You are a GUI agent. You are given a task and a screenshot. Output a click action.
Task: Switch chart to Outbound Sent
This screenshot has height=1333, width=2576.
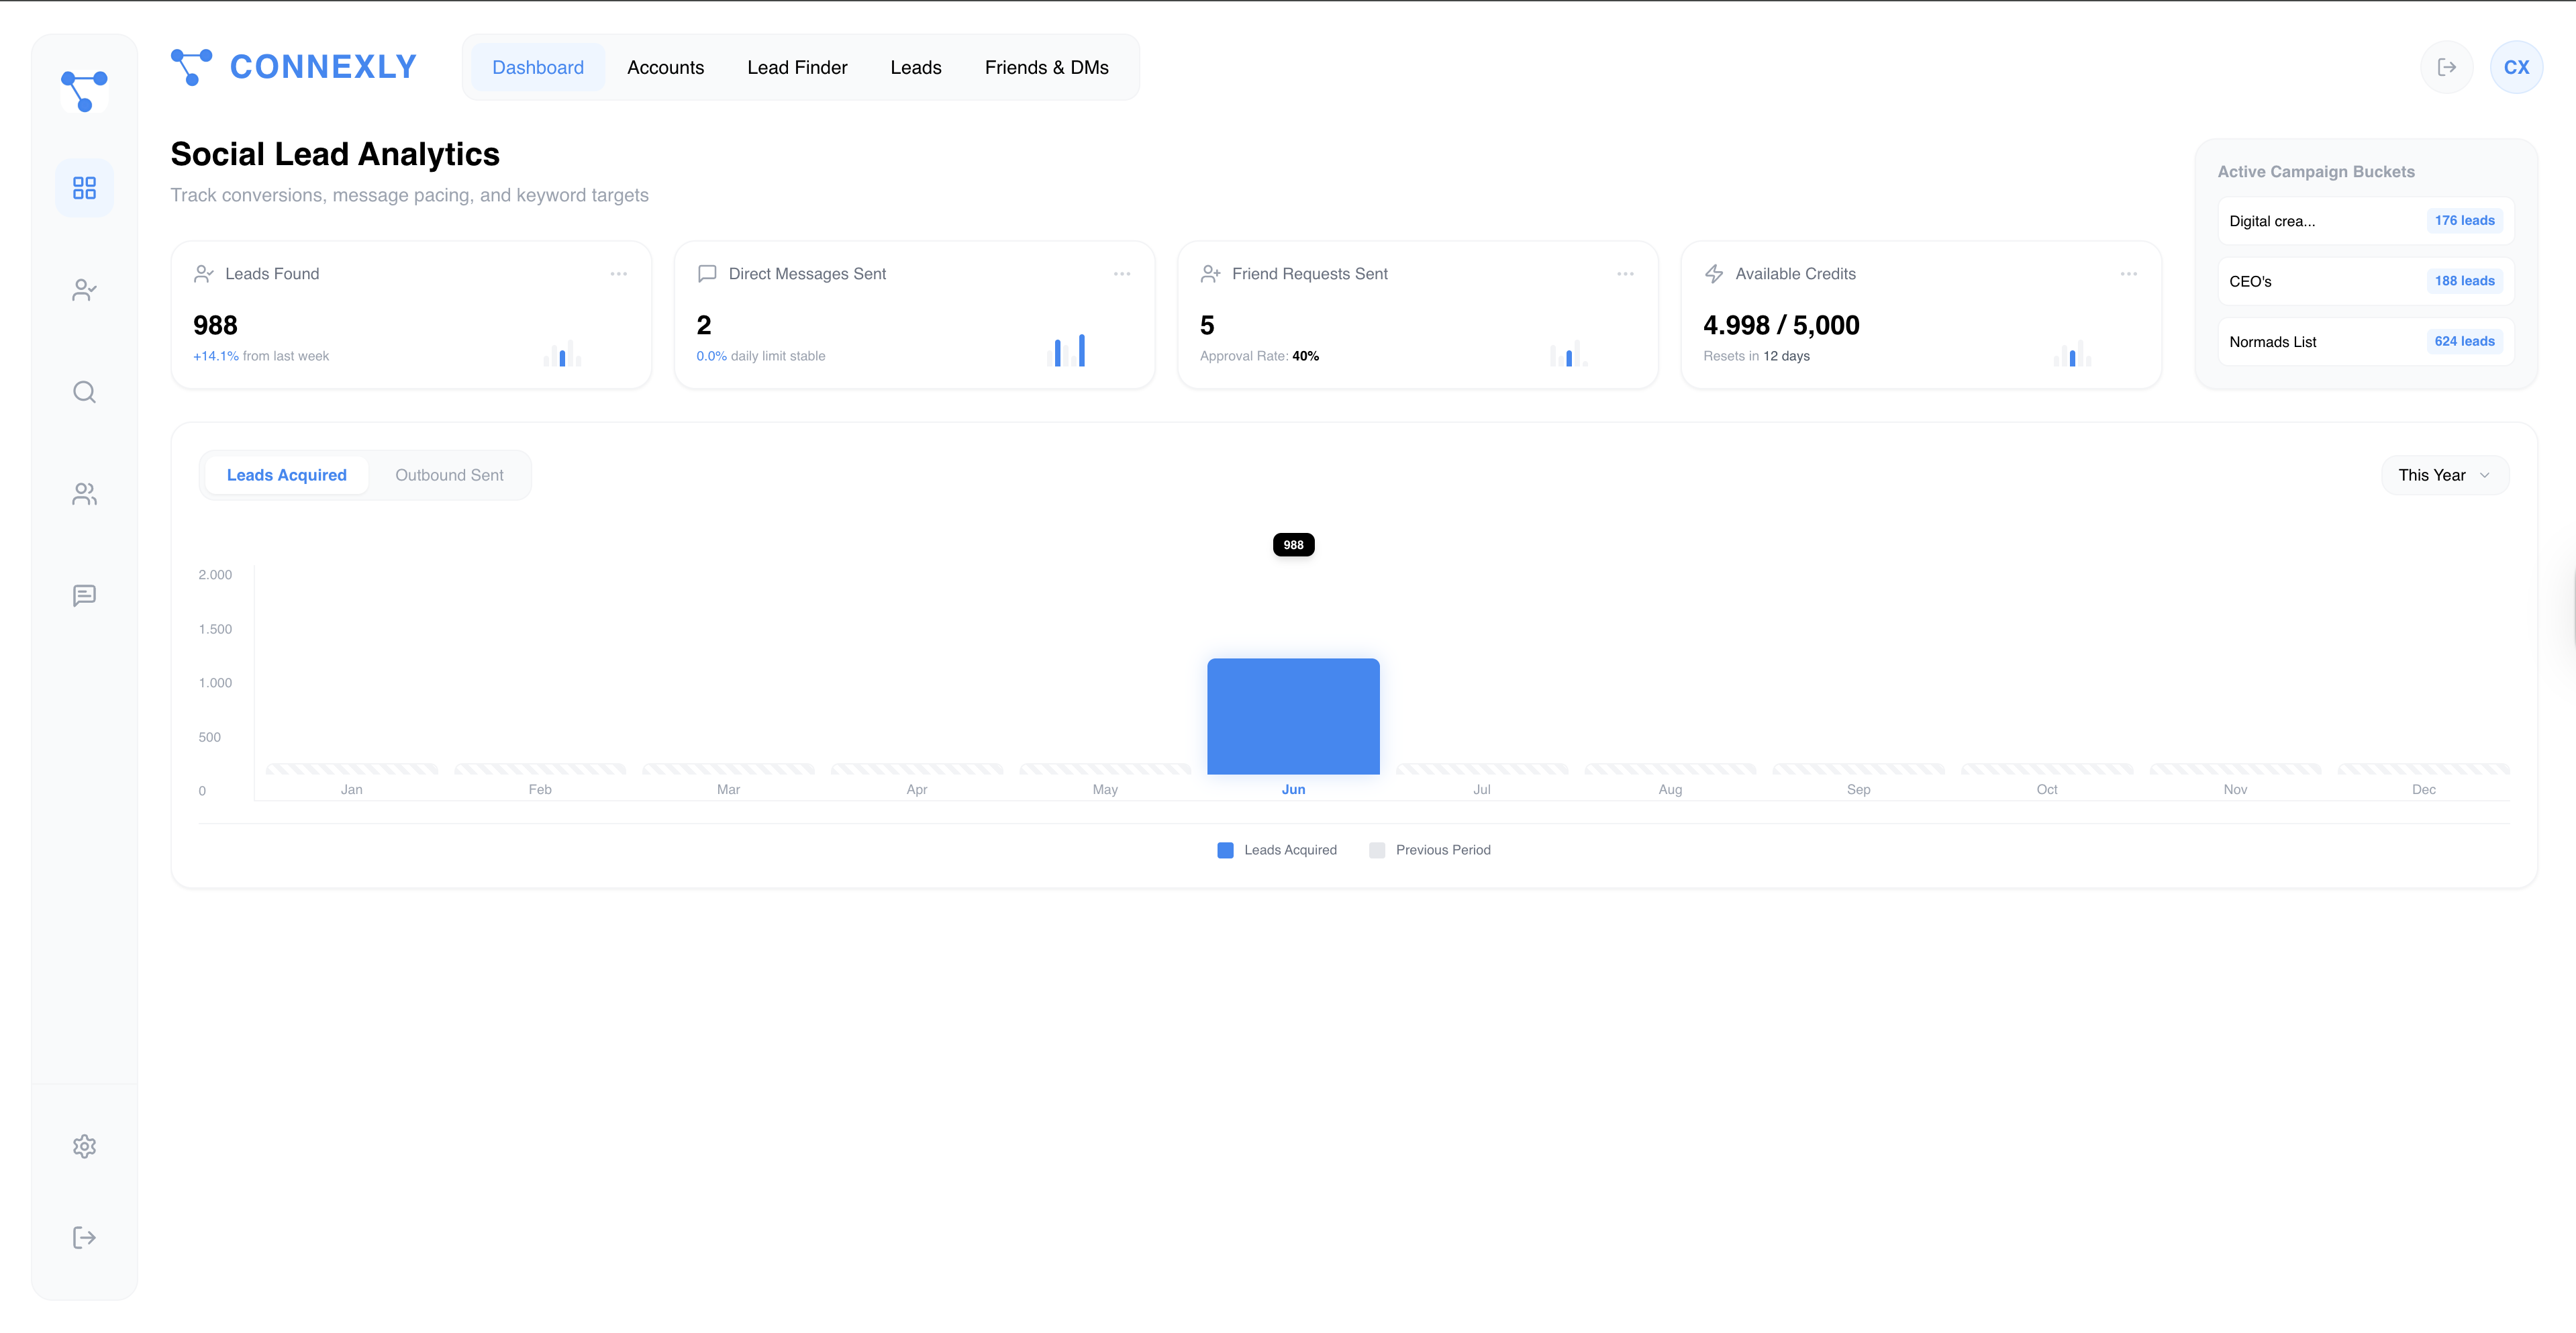point(449,475)
